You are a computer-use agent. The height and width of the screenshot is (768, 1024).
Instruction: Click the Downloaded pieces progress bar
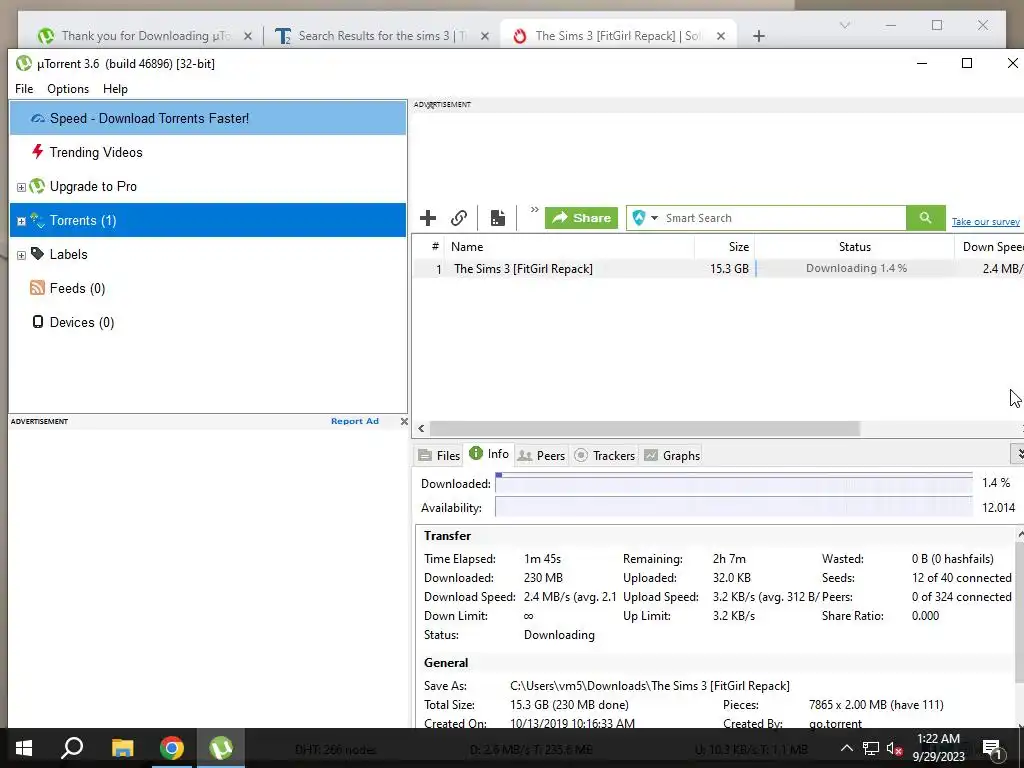point(733,483)
